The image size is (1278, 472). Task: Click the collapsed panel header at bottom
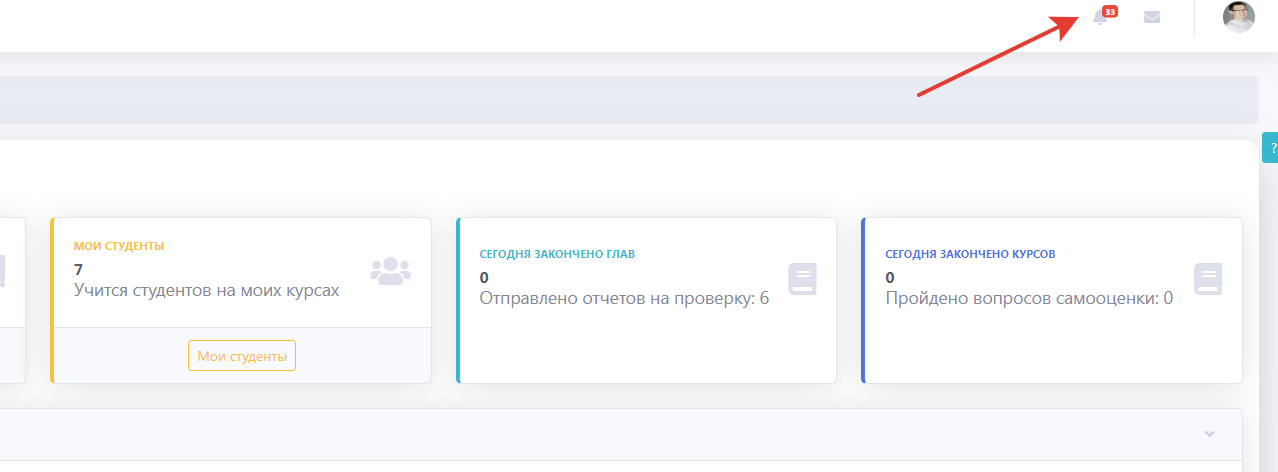click(x=600, y=434)
